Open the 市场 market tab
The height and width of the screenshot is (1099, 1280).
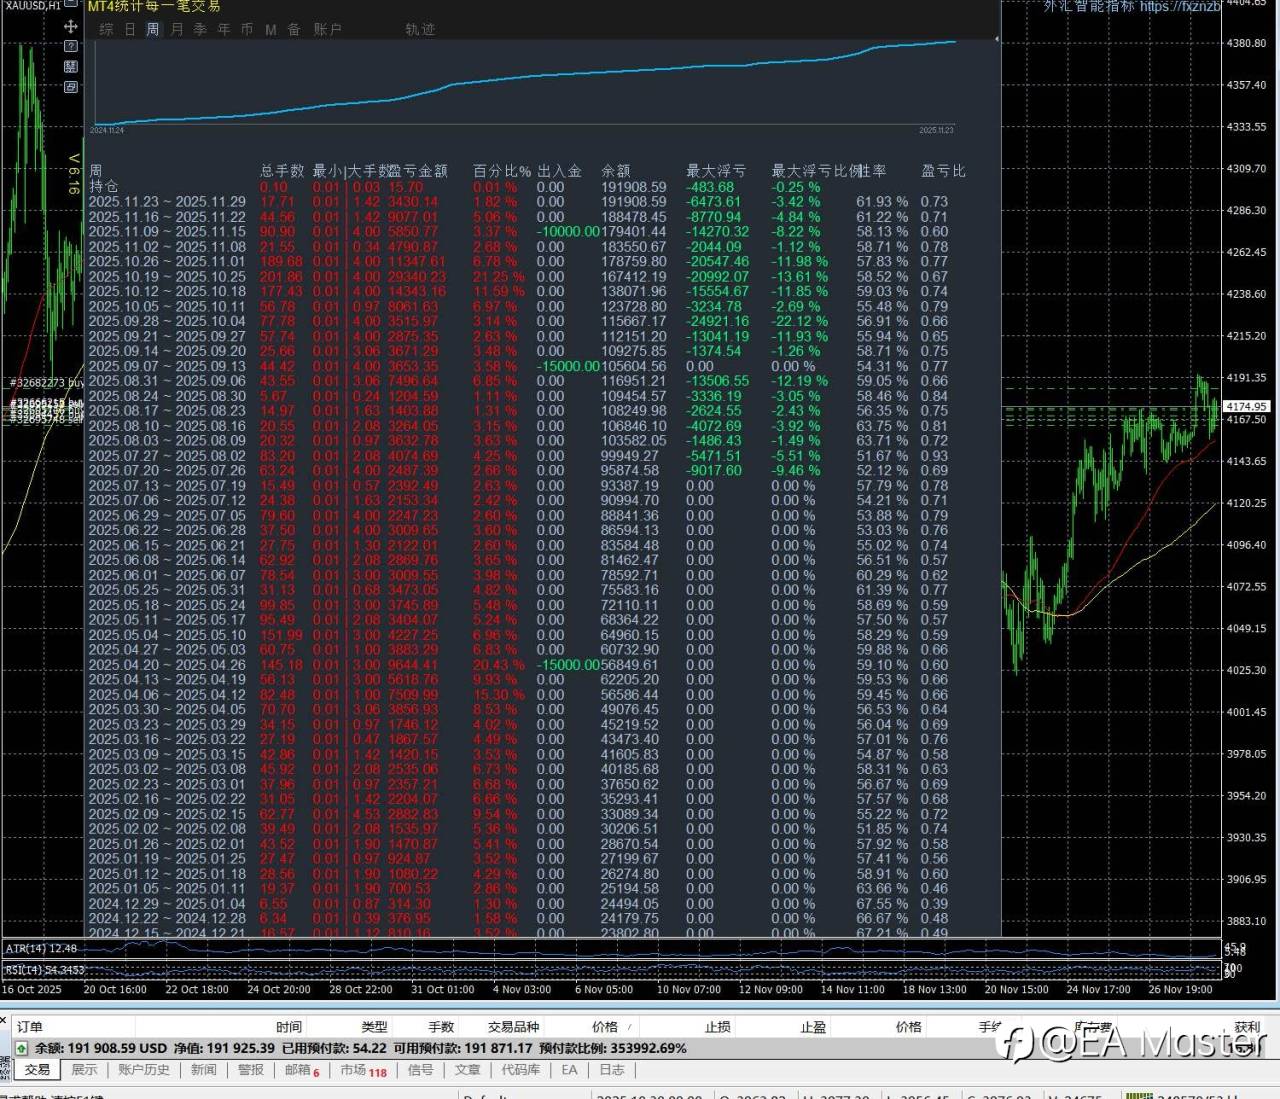(x=363, y=1070)
